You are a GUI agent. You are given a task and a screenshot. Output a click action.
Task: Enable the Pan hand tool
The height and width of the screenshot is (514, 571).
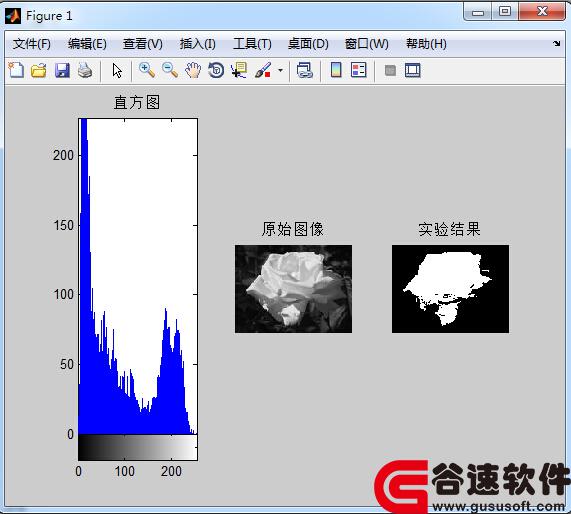(193, 70)
